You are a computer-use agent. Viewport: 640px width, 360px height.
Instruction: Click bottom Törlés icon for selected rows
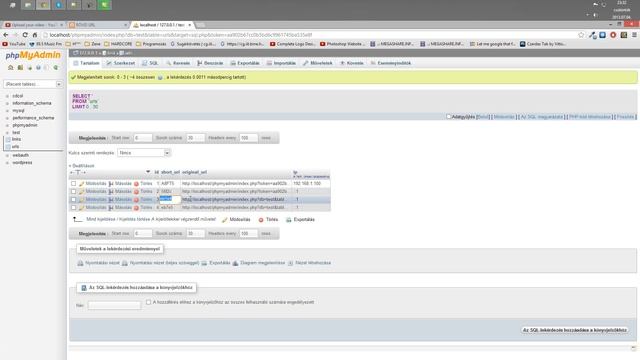[261, 220]
